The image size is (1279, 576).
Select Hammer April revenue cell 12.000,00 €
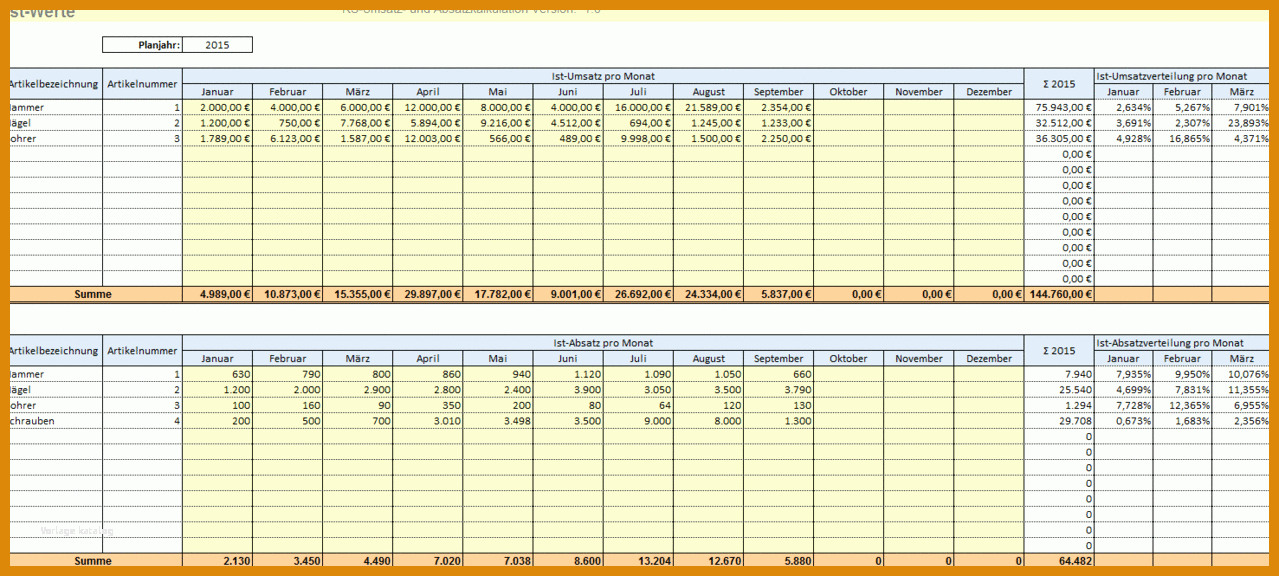click(x=428, y=107)
